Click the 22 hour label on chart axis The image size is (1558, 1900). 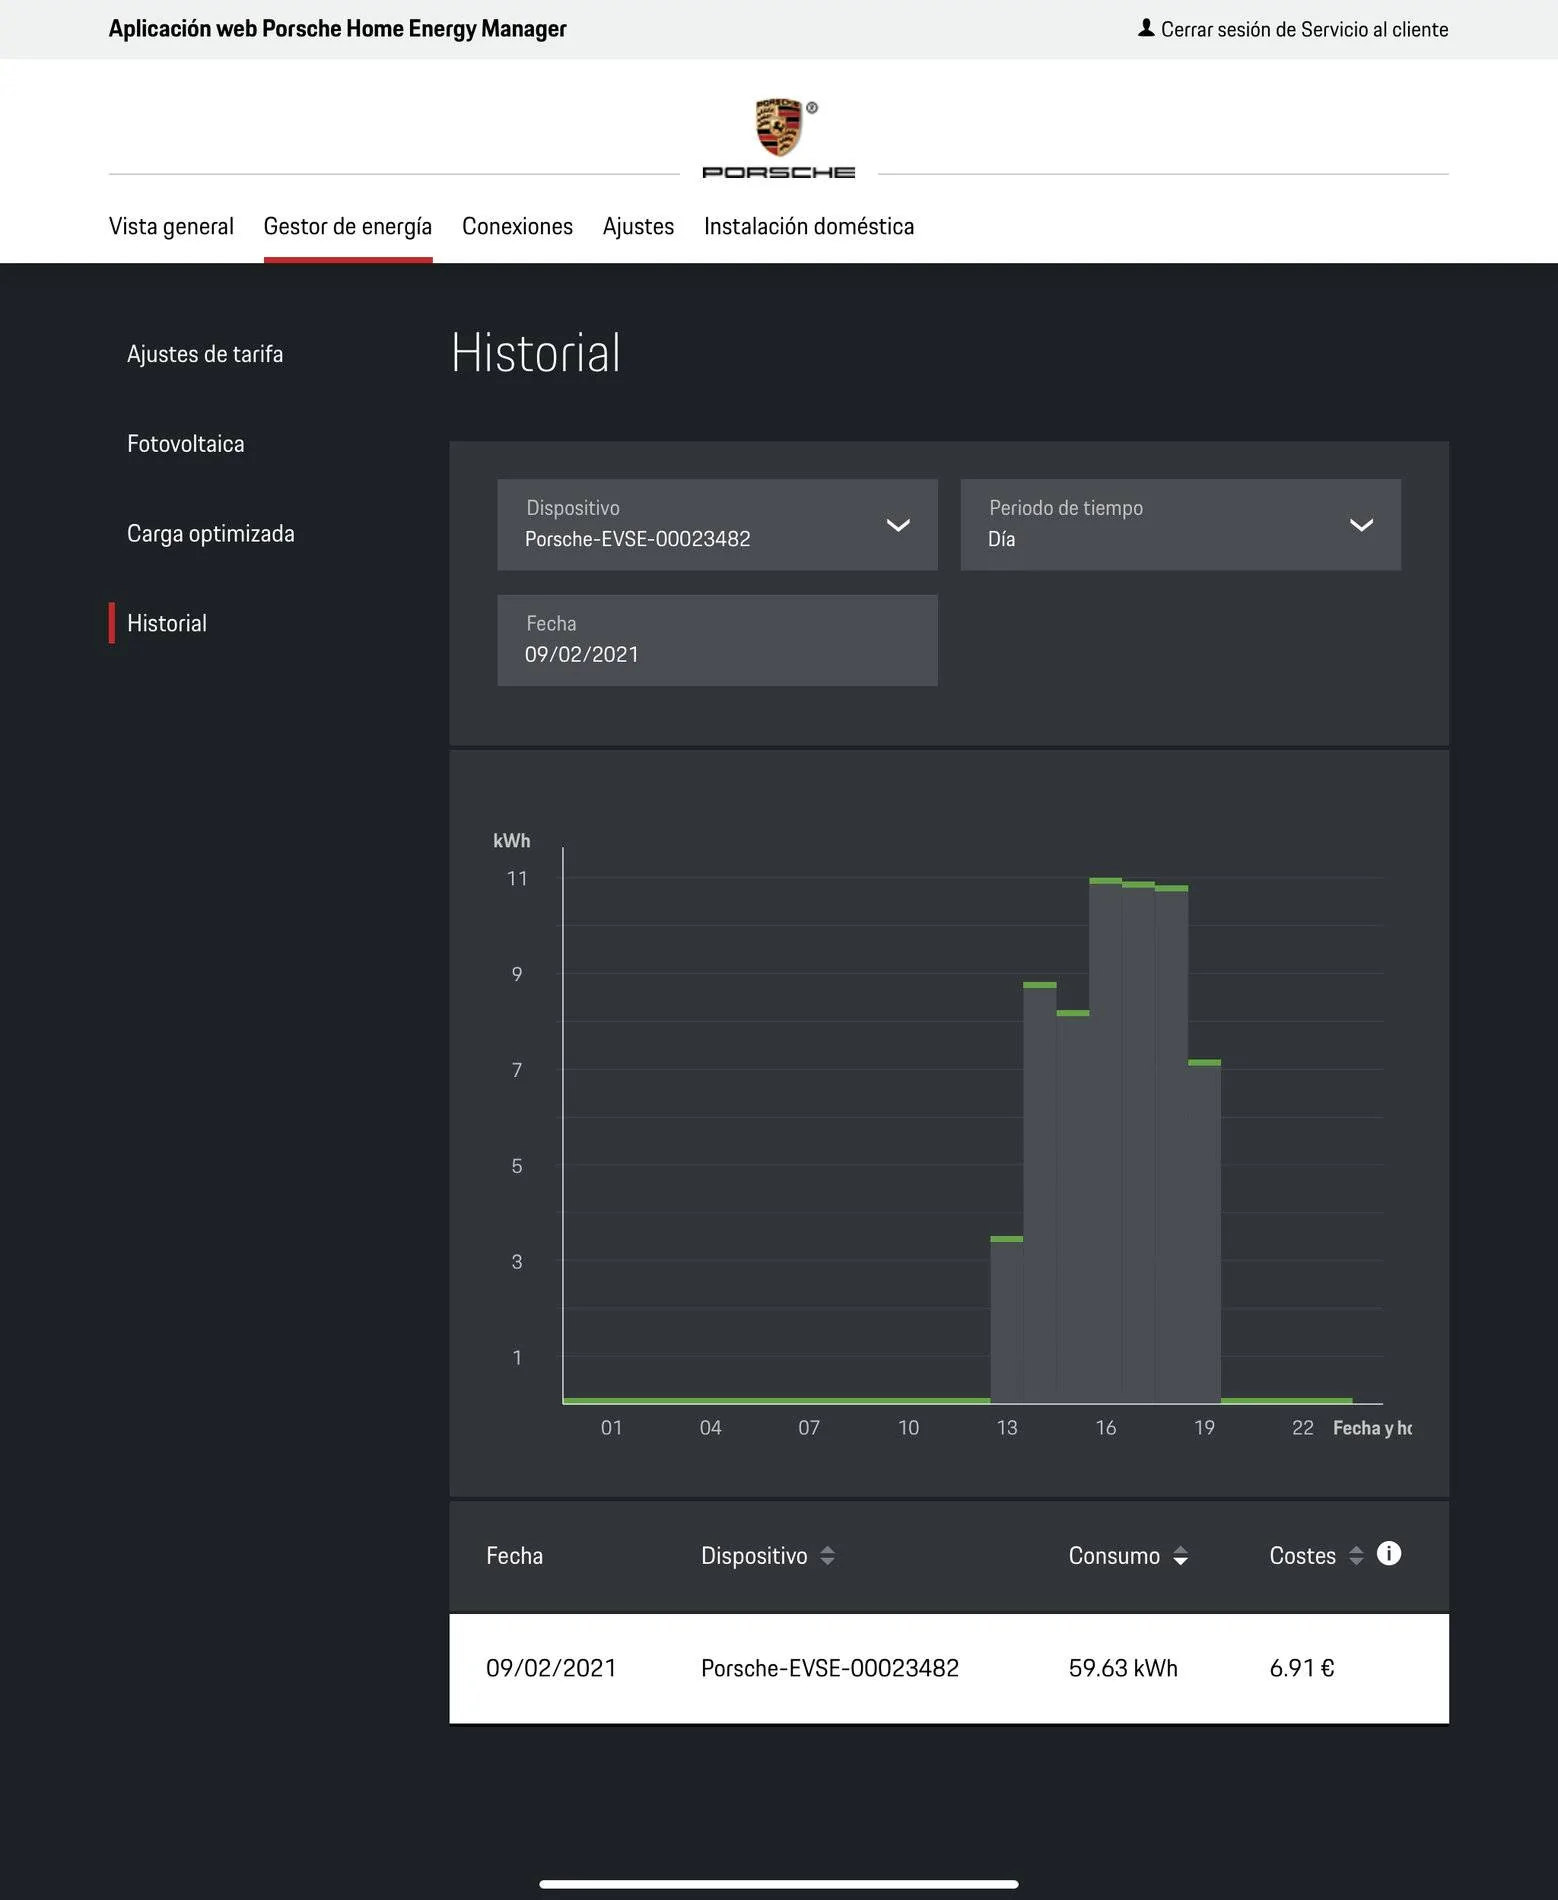pyautogui.click(x=1302, y=1428)
